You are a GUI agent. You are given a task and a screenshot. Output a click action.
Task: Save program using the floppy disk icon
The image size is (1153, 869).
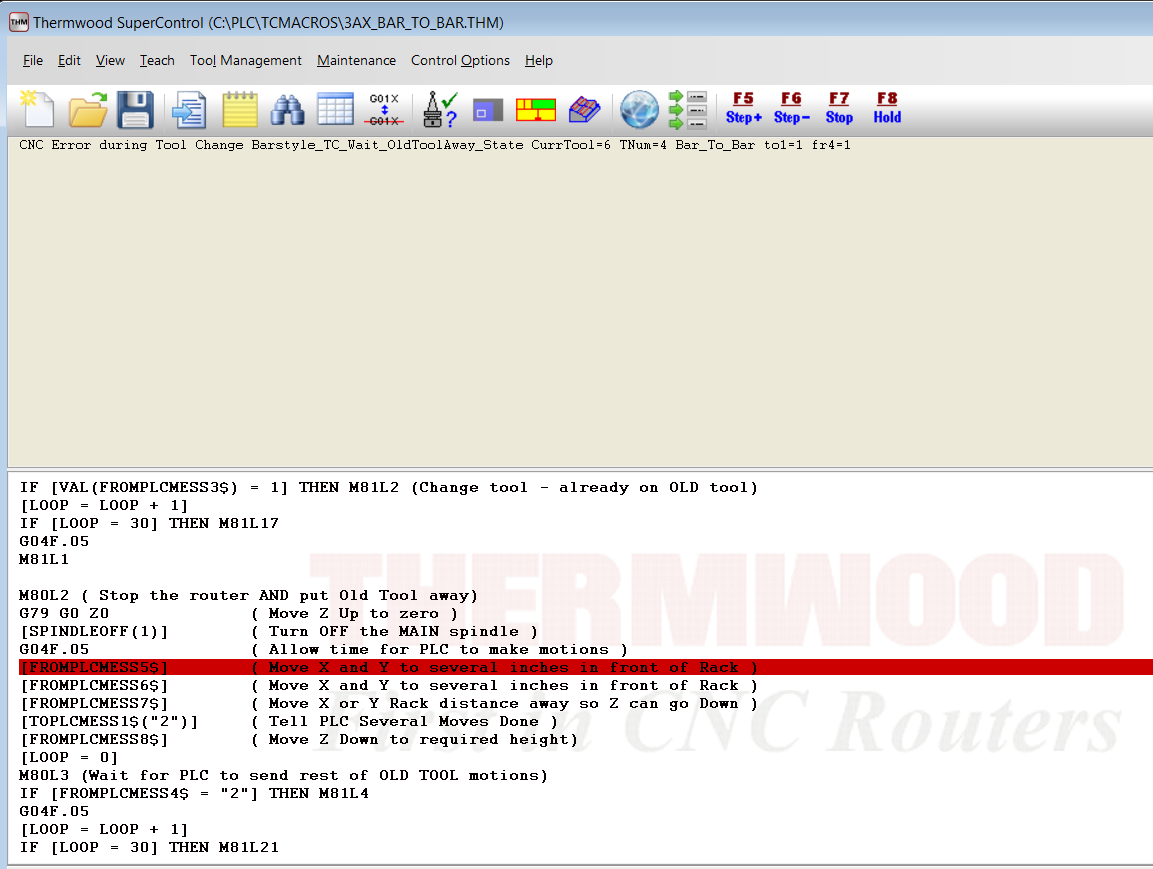click(x=135, y=108)
